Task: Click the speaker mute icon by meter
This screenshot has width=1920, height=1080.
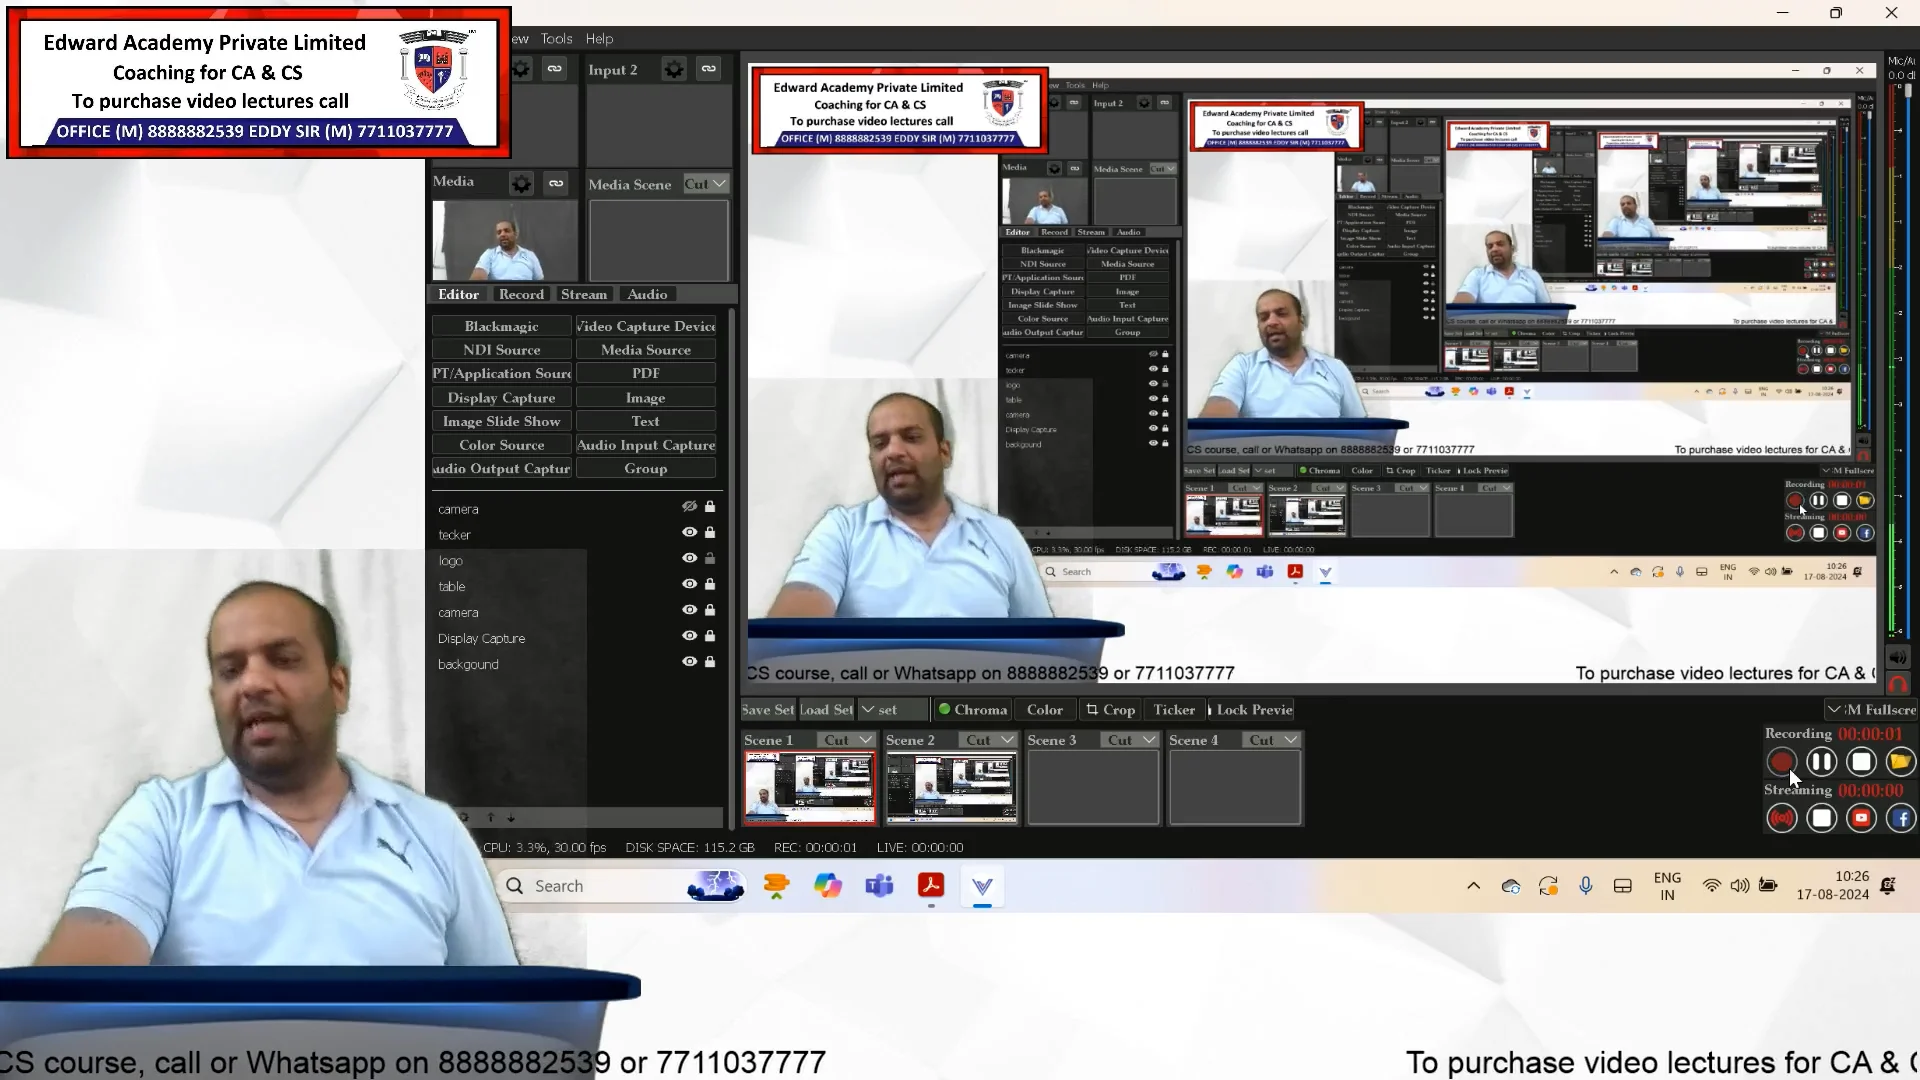Action: pyautogui.click(x=1897, y=657)
